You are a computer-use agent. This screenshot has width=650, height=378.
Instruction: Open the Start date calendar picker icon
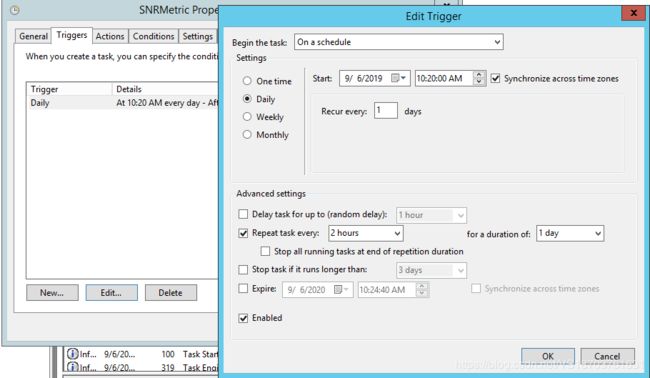[395, 78]
